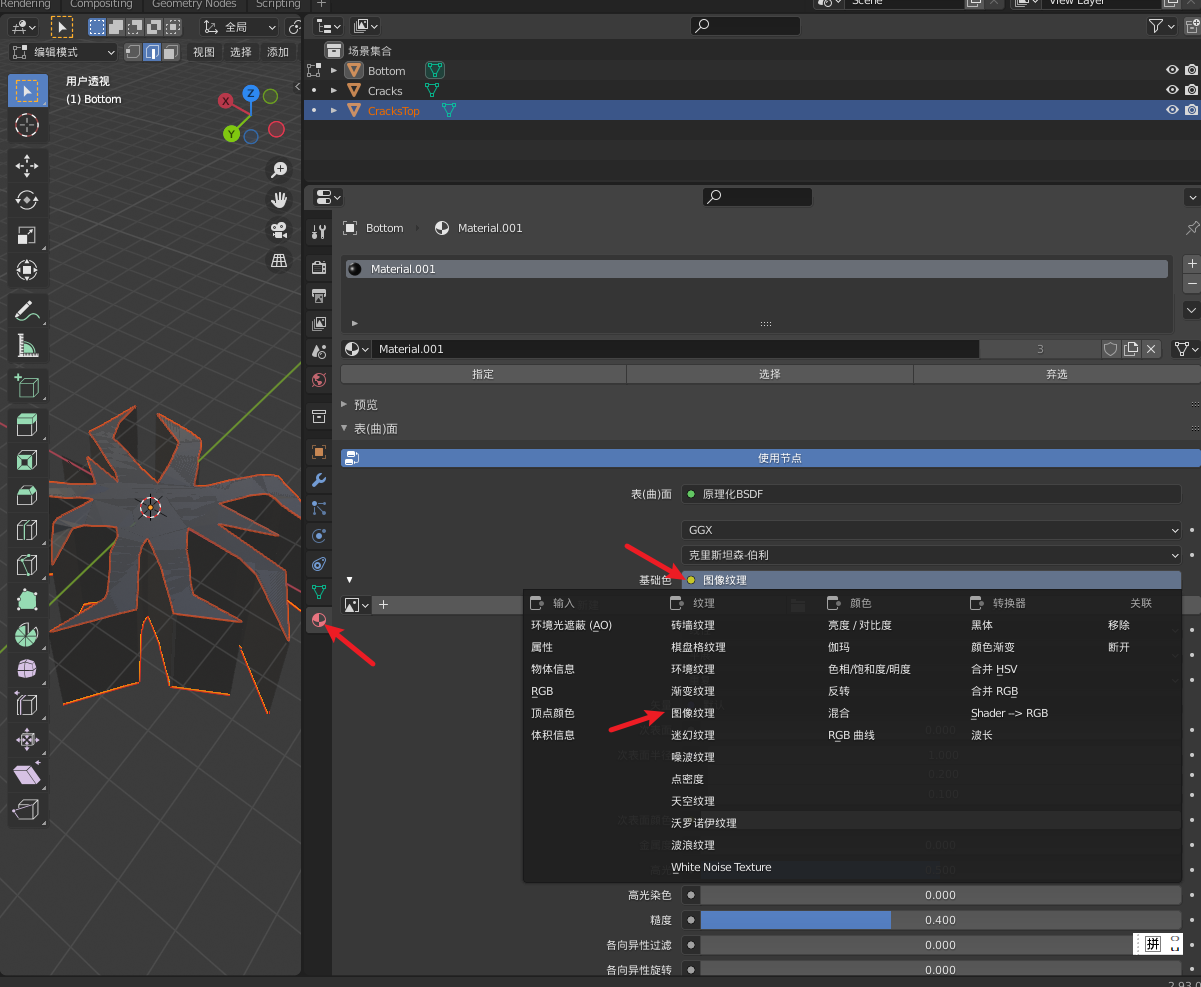Select the Select Box tool
This screenshot has height=987, width=1201.
(x=27, y=90)
